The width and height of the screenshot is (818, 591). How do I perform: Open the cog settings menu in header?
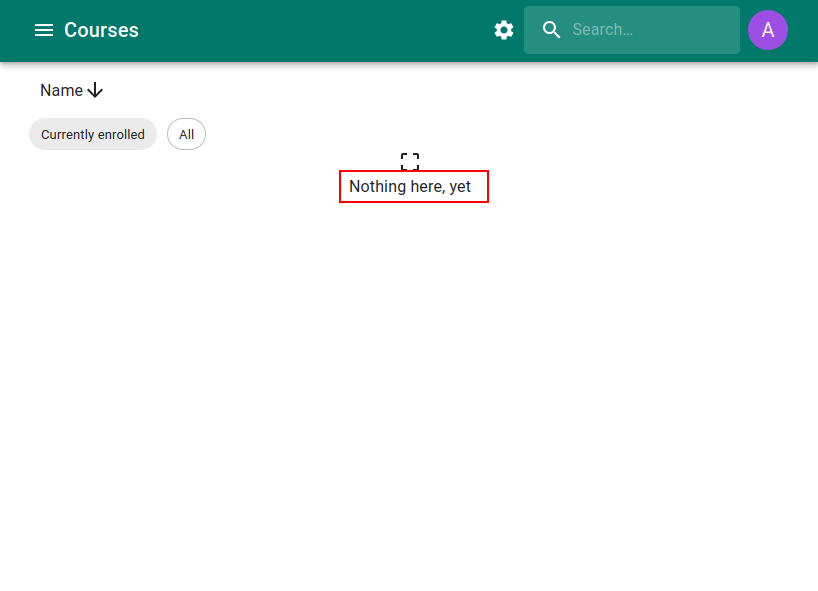[504, 30]
